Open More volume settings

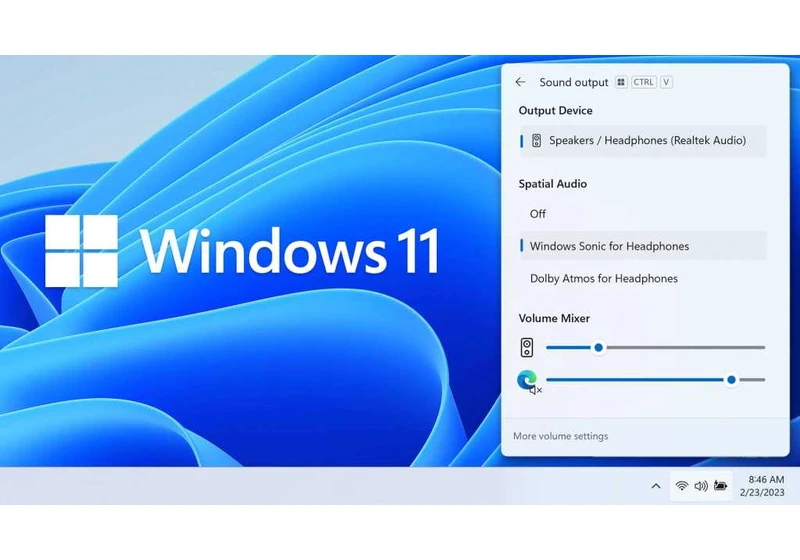tap(561, 436)
